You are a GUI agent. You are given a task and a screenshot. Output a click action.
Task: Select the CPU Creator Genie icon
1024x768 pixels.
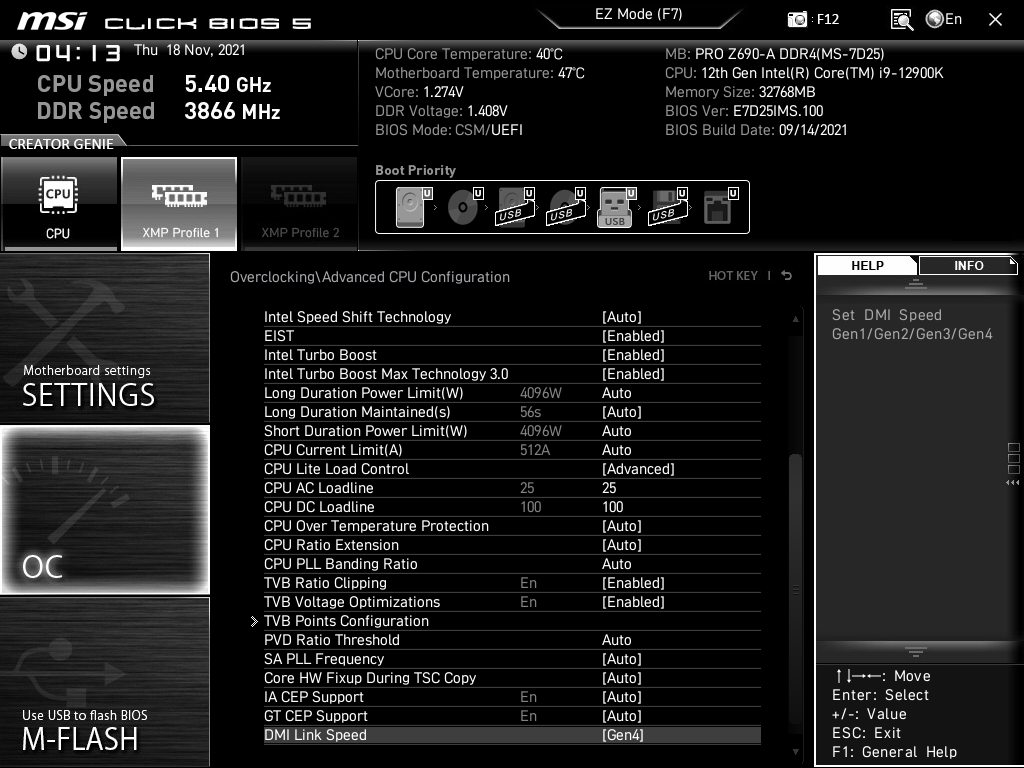point(59,204)
